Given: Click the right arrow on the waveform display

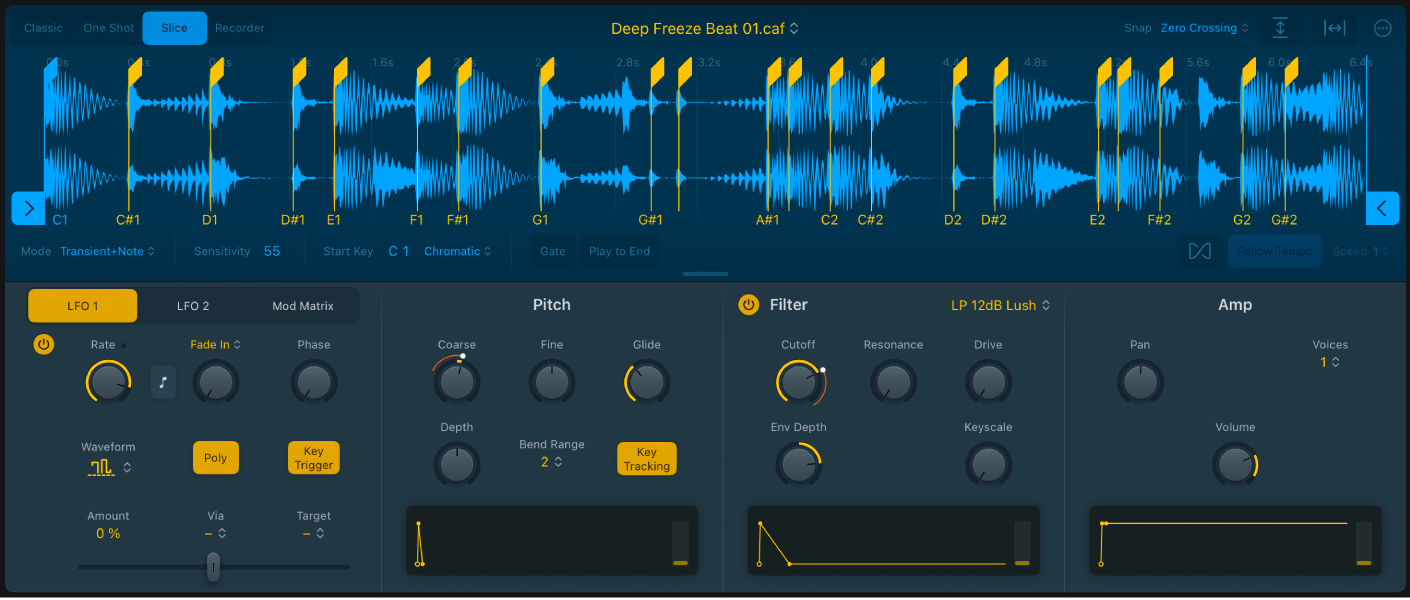Looking at the screenshot, I should click(x=1382, y=208).
